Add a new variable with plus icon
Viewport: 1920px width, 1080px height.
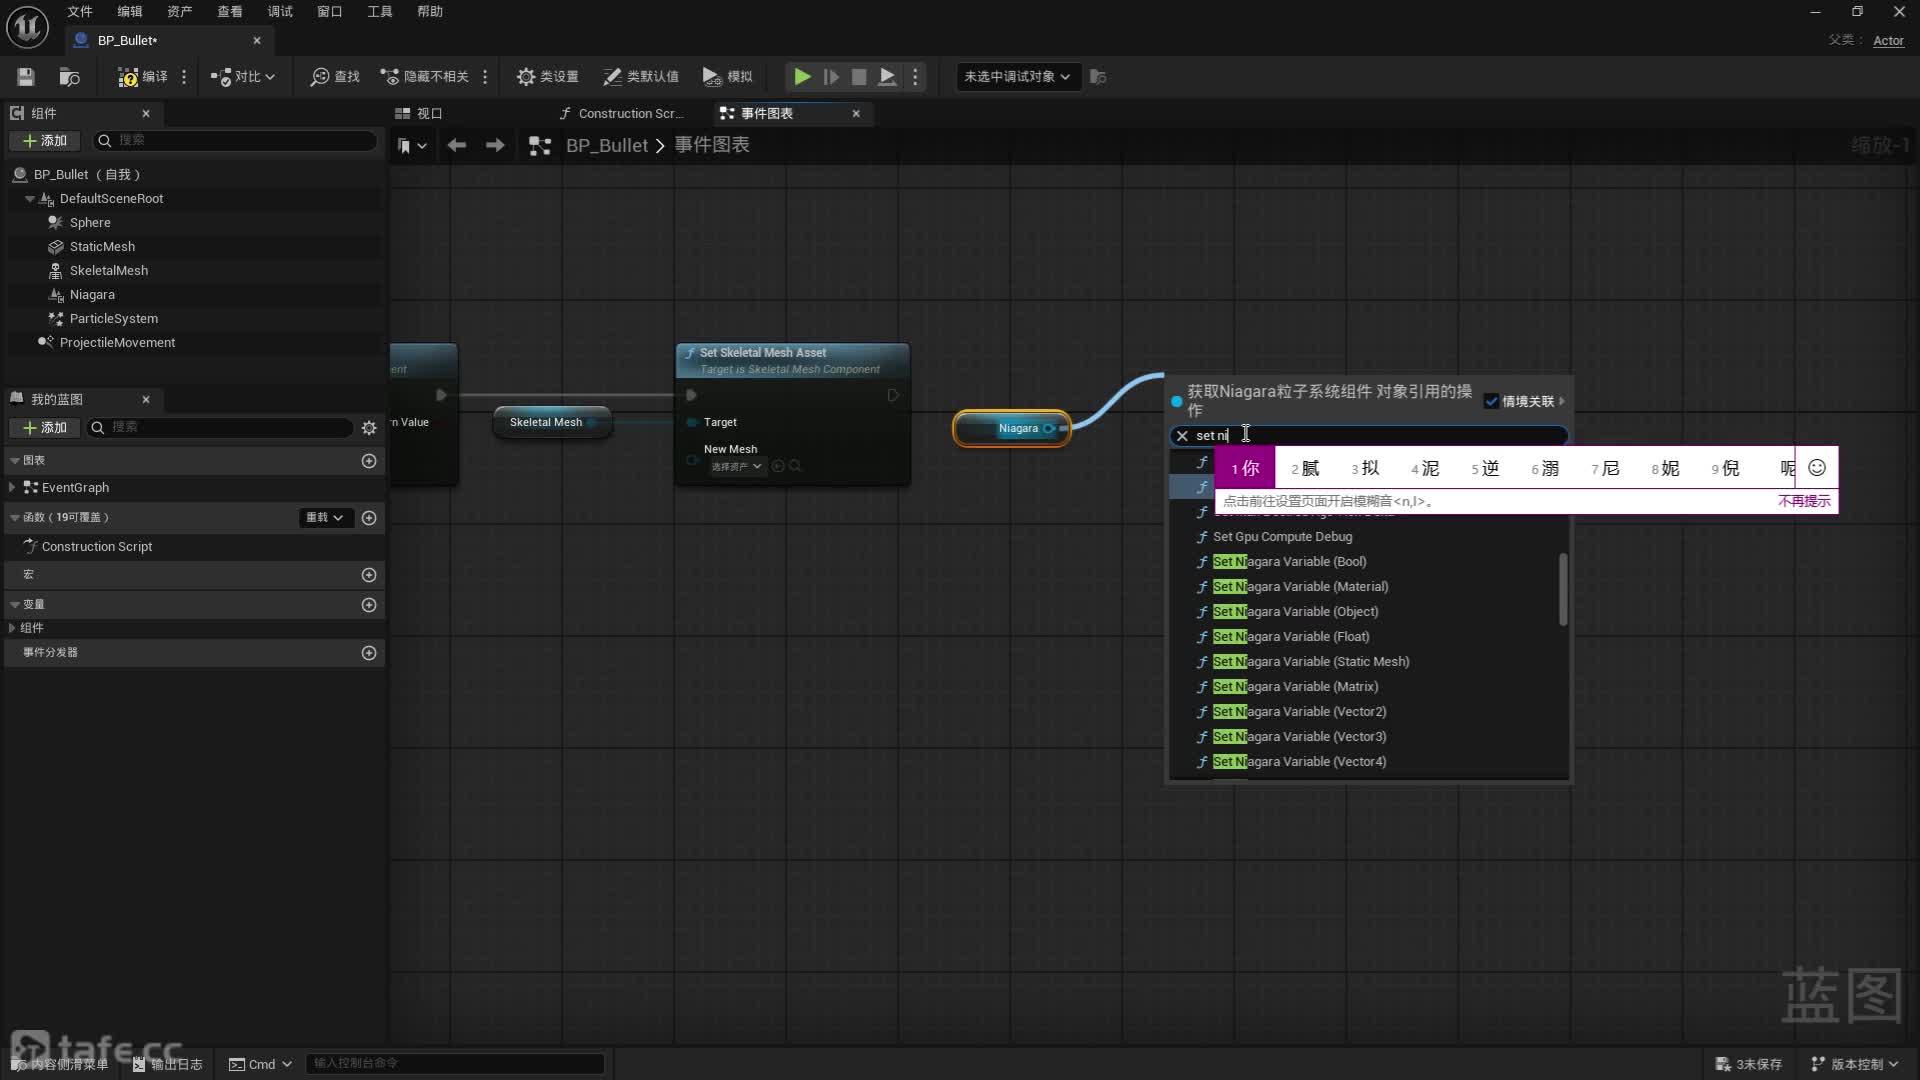click(x=369, y=605)
